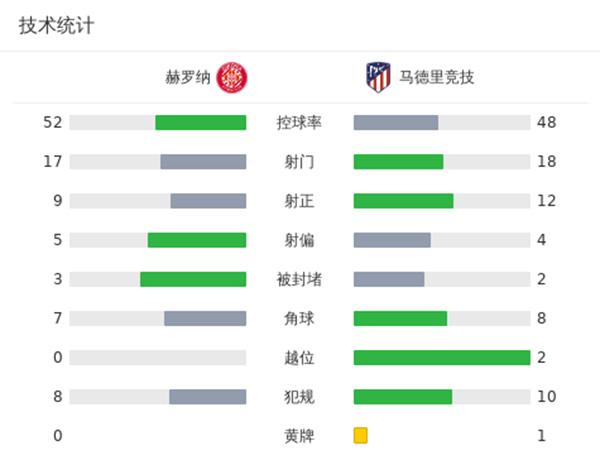600x455 pixels.
Task: Click the 射正 stat label
Action: click(299, 201)
